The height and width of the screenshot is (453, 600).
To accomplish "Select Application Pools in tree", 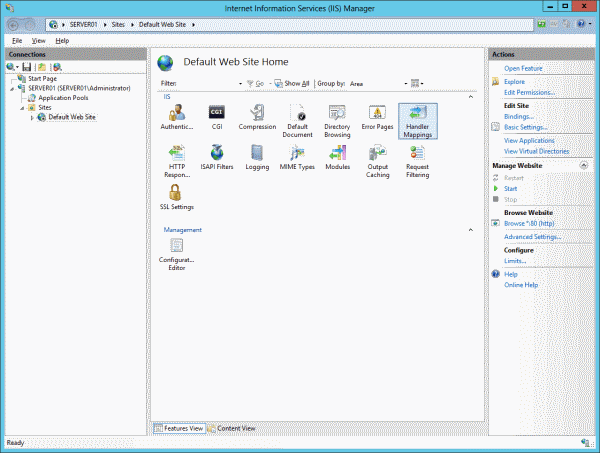I will [63, 98].
